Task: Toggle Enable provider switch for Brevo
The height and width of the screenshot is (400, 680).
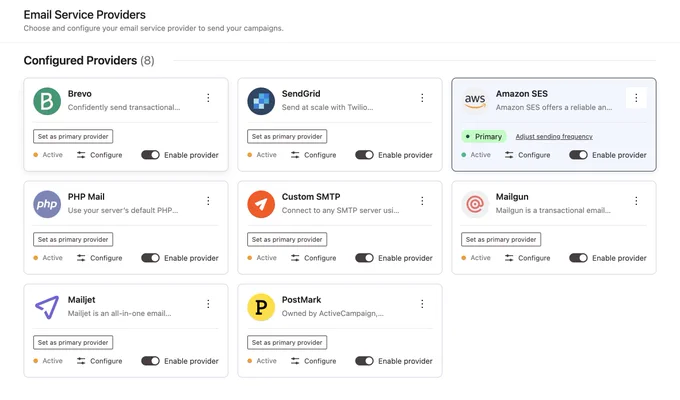Action: [x=150, y=155]
